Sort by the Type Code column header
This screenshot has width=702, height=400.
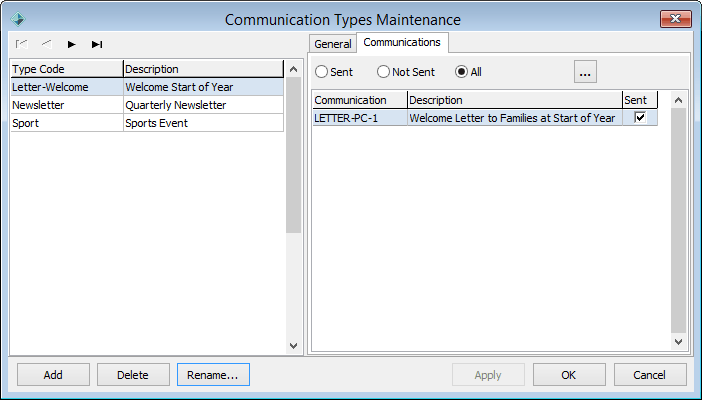tap(65, 69)
